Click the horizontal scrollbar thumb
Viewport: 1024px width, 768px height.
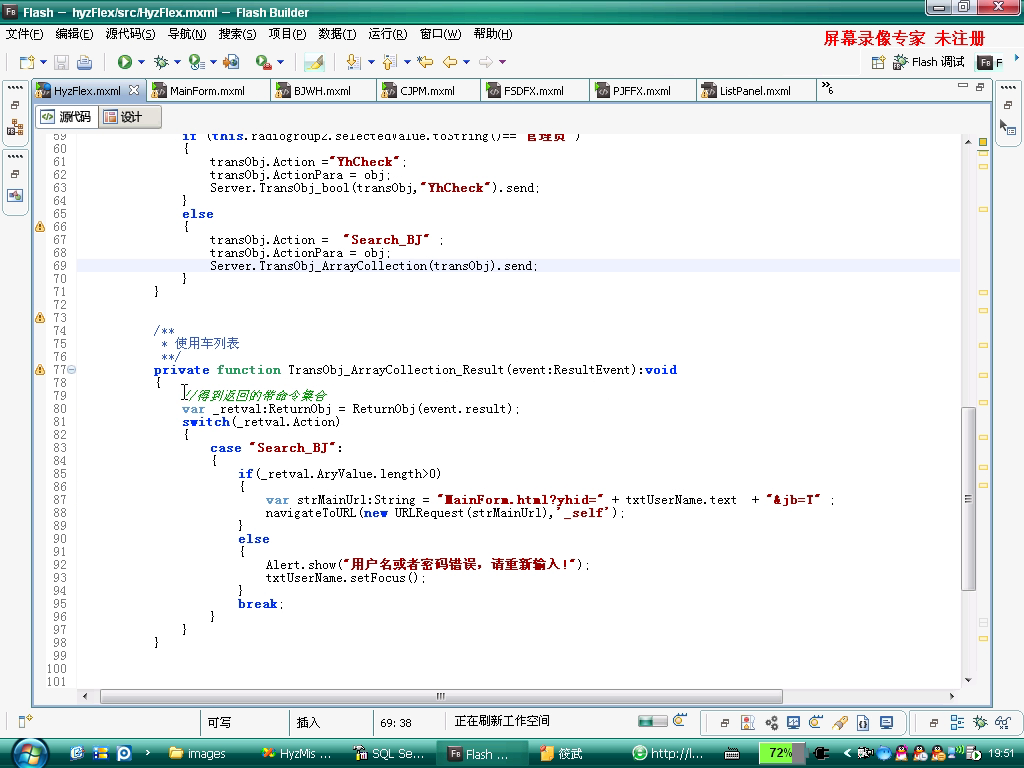tap(441, 696)
